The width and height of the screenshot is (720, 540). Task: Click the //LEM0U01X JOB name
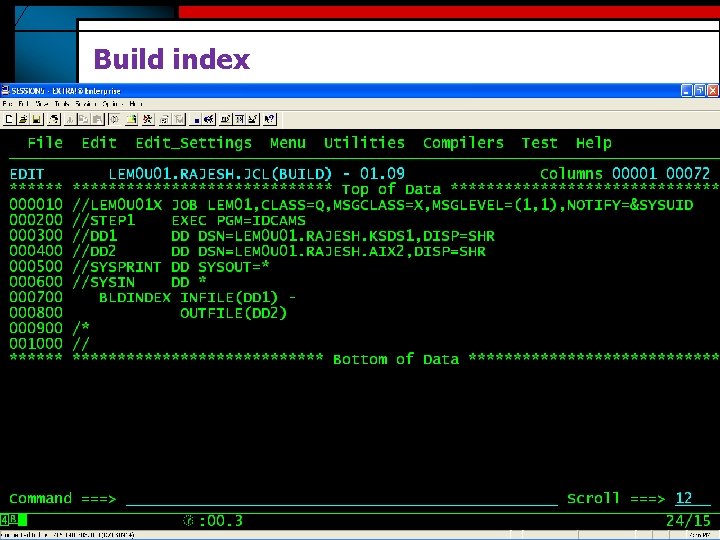tap(117, 205)
